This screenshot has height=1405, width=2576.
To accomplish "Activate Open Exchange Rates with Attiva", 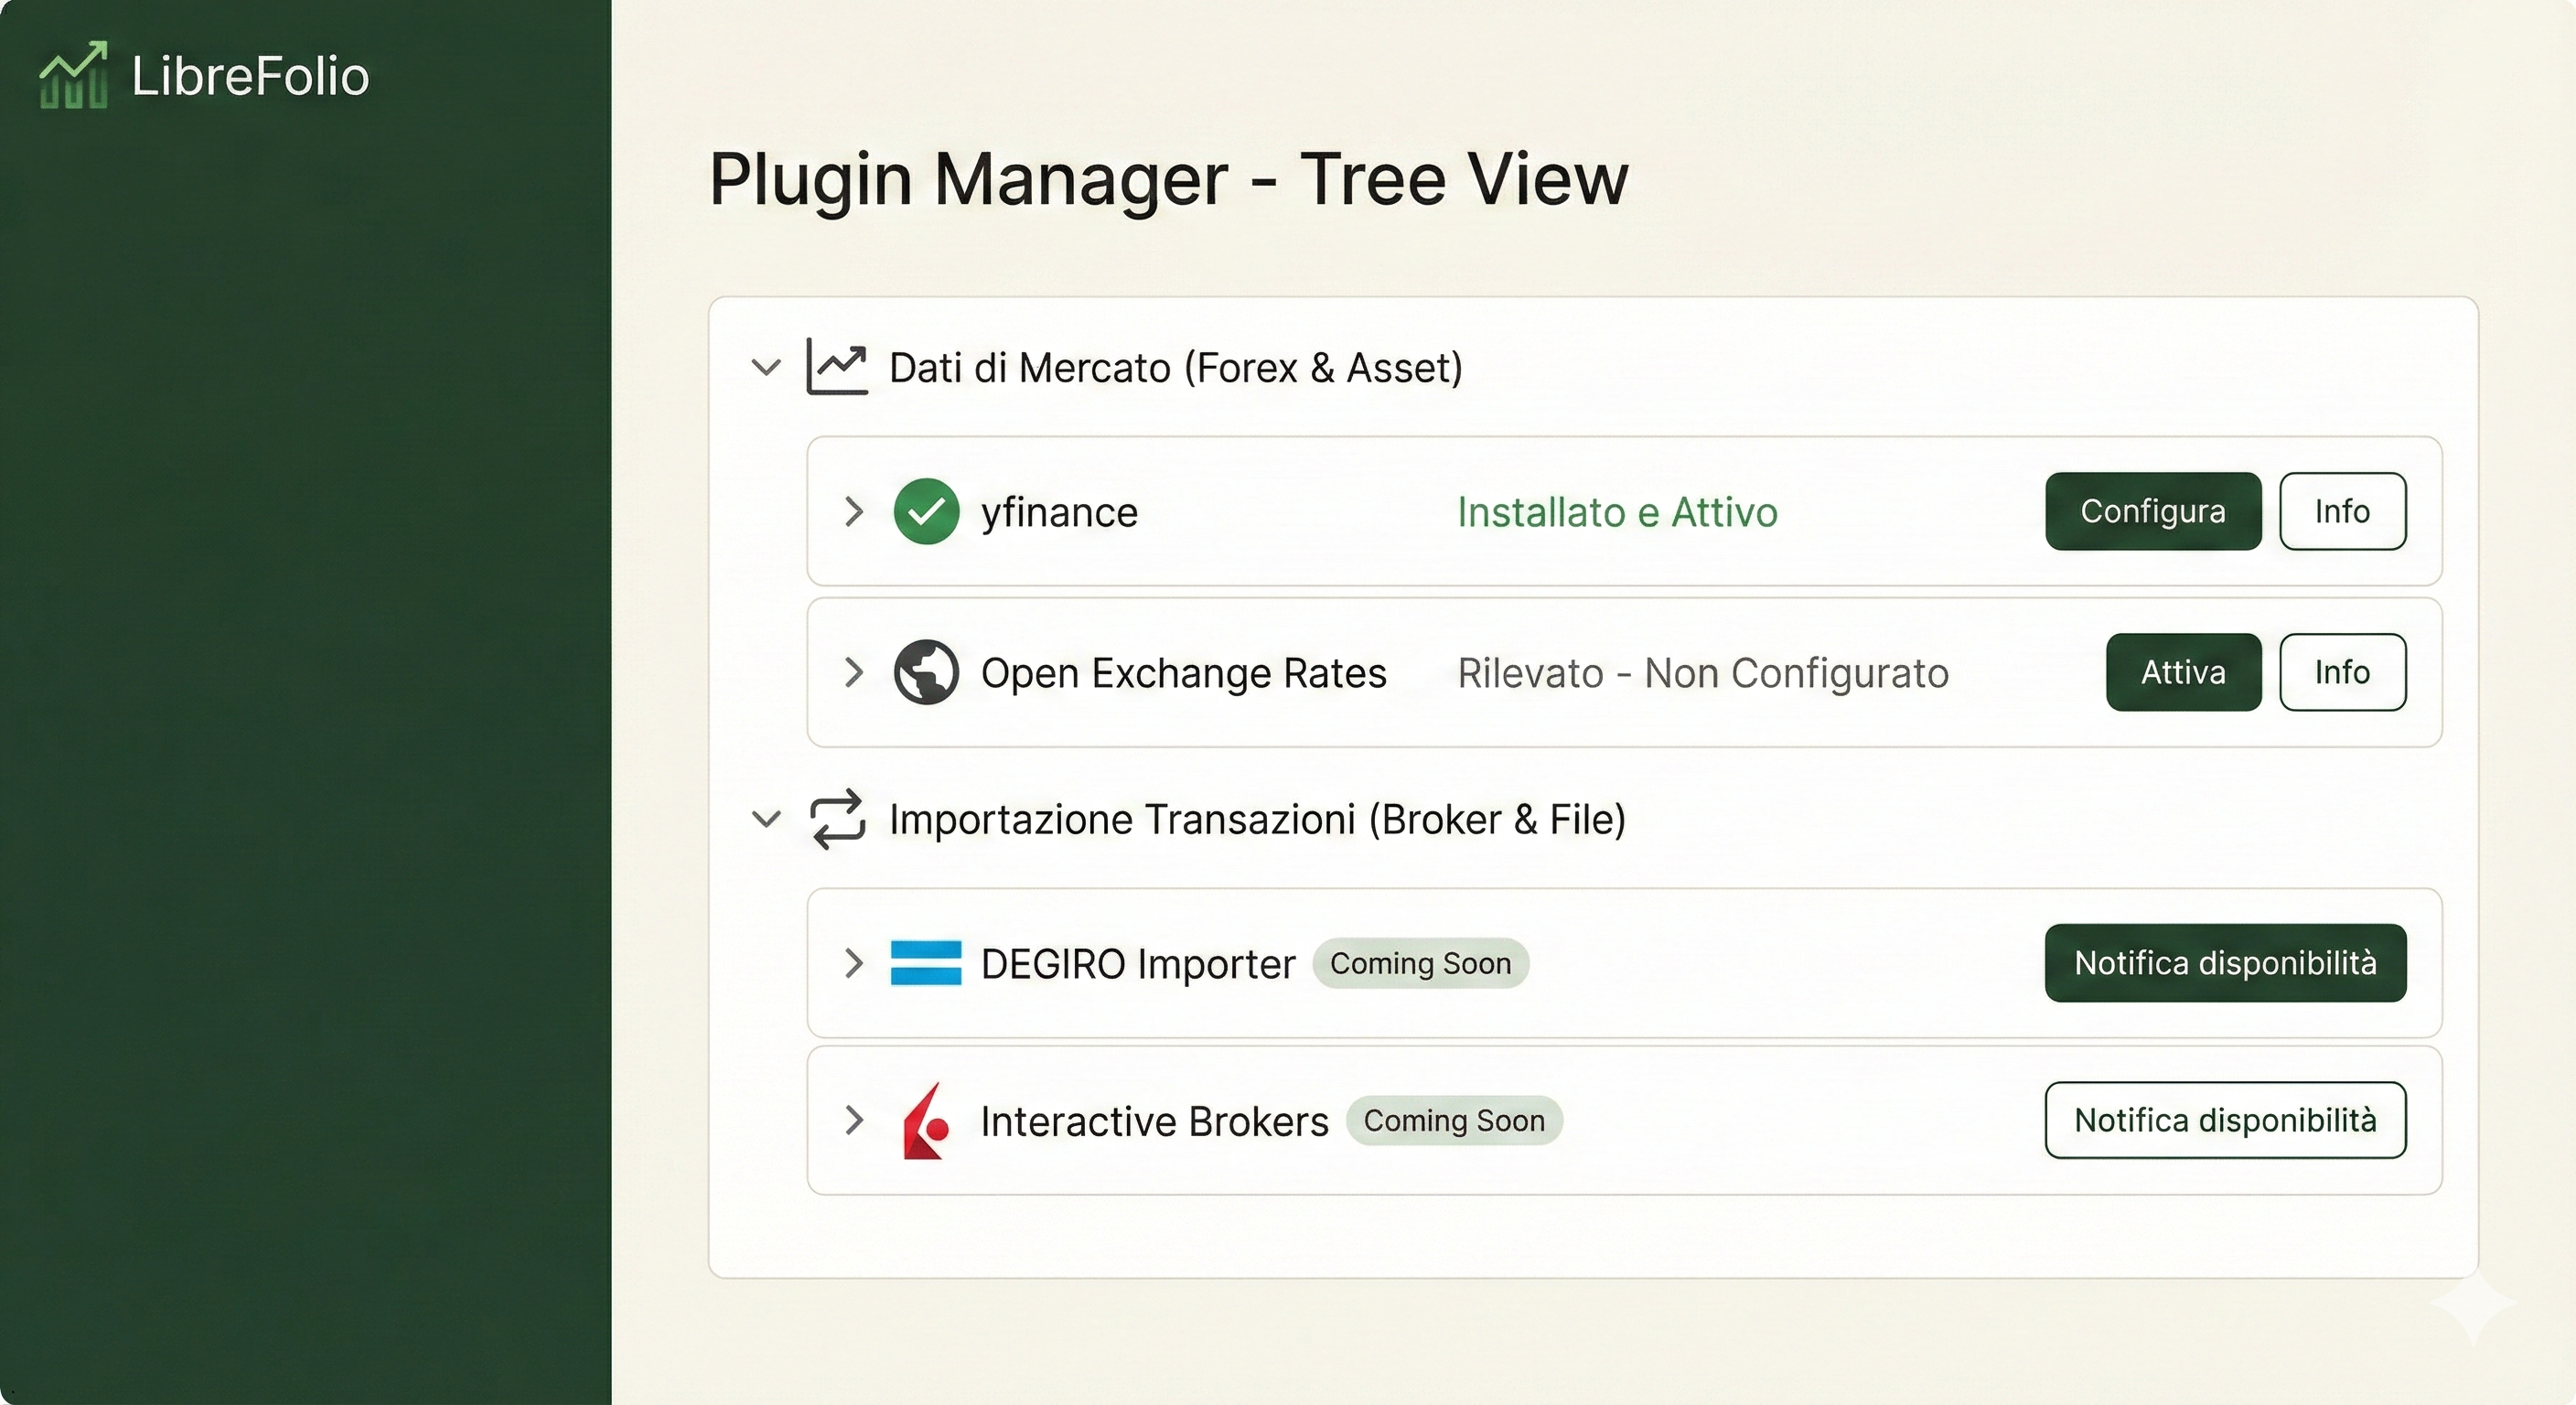I will 2183,672.
